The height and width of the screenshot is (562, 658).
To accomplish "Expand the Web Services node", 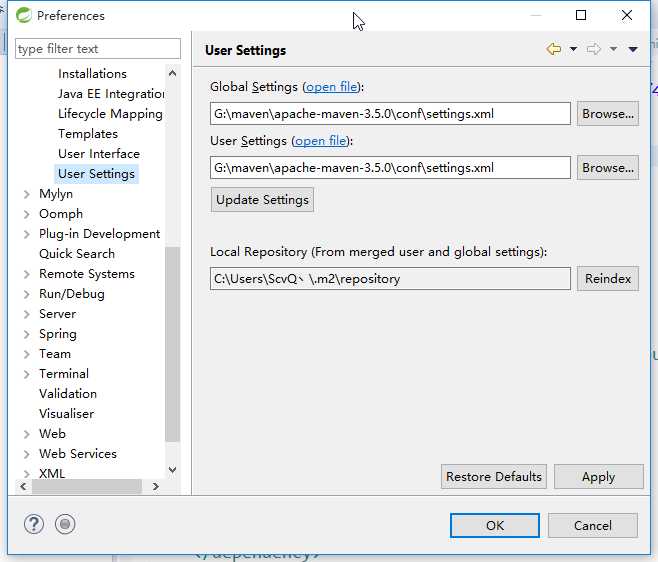I will pyautogui.click(x=26, y=454).
